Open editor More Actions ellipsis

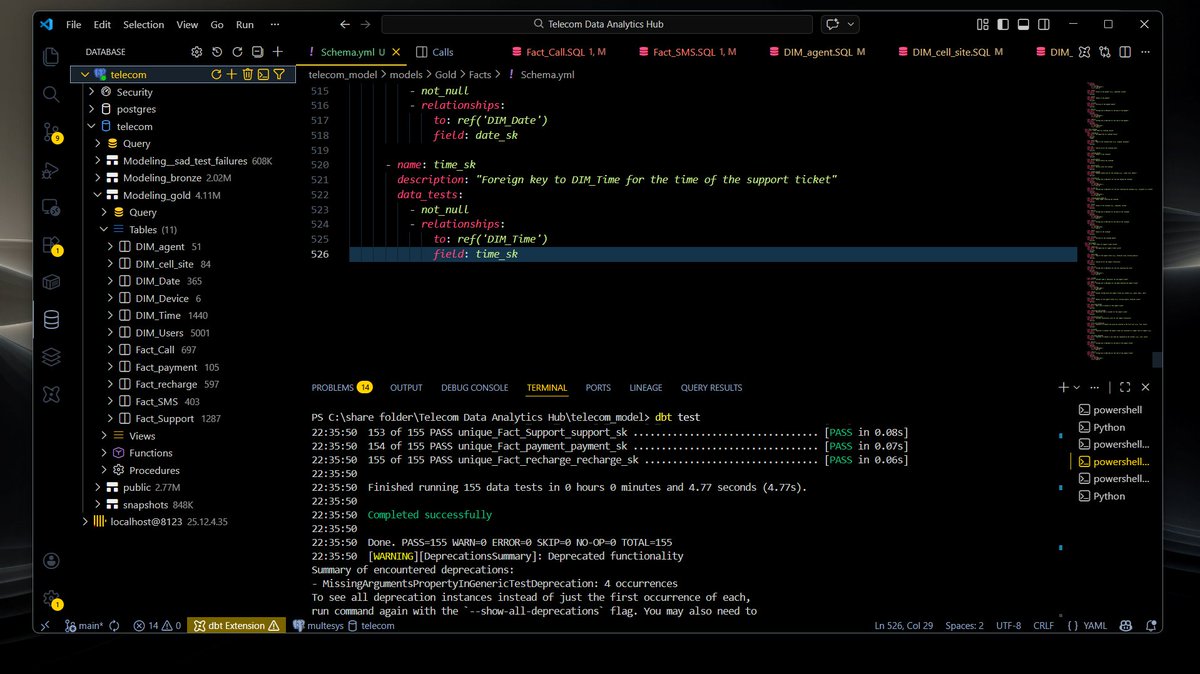point(1143,52)
